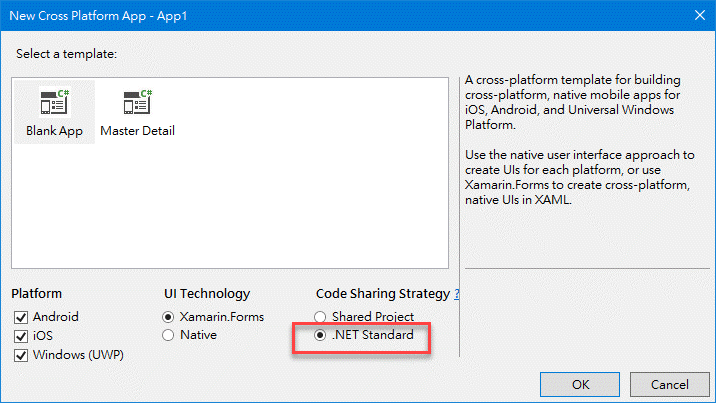This screenshot has height=403, width=716.
Task: Select the Native UI technology option
Action: tap(168, 335)
